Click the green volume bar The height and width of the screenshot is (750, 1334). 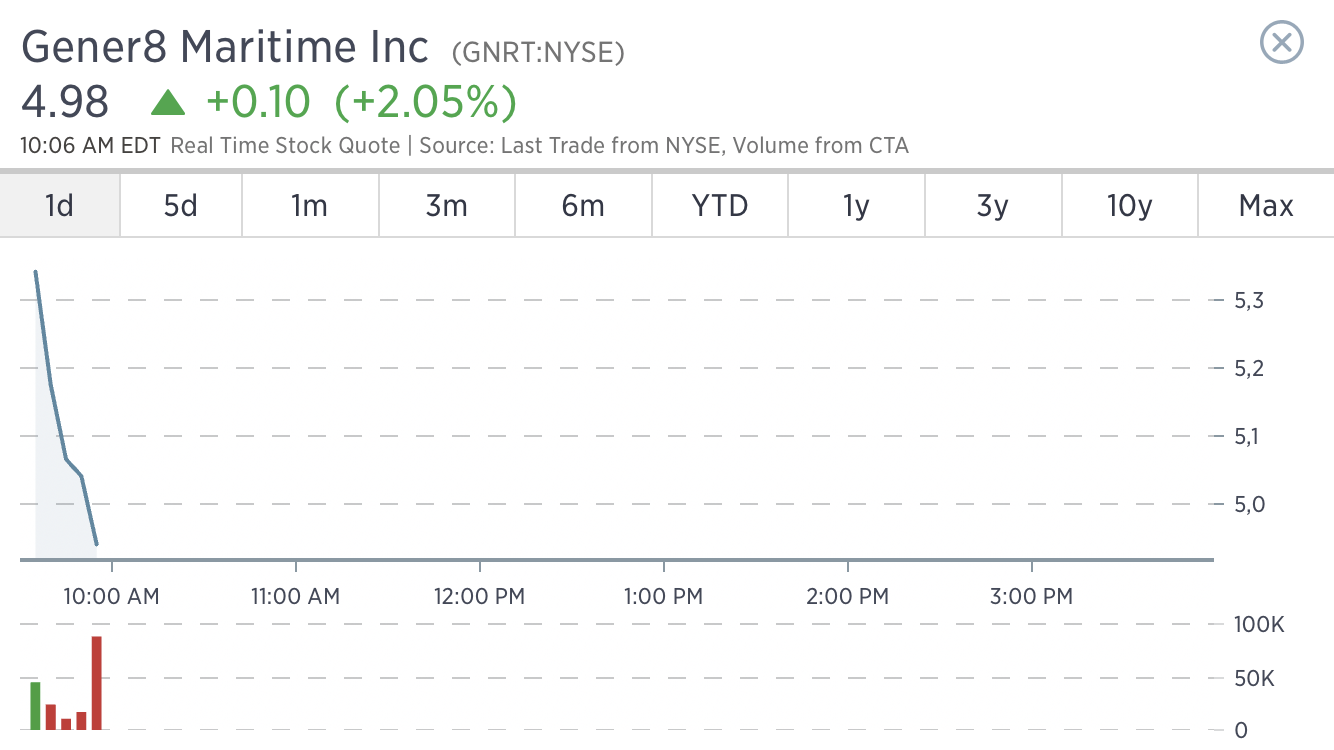pos(35,706)
